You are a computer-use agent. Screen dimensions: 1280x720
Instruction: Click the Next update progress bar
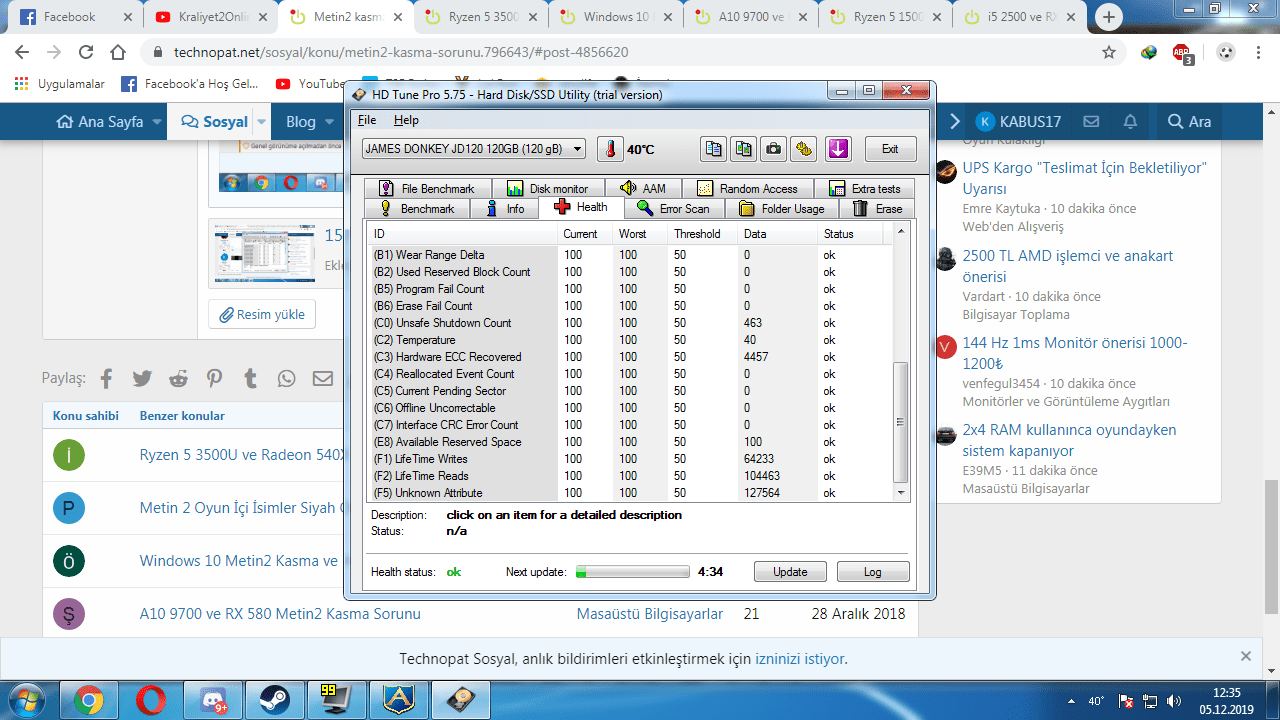click(633, 572)
